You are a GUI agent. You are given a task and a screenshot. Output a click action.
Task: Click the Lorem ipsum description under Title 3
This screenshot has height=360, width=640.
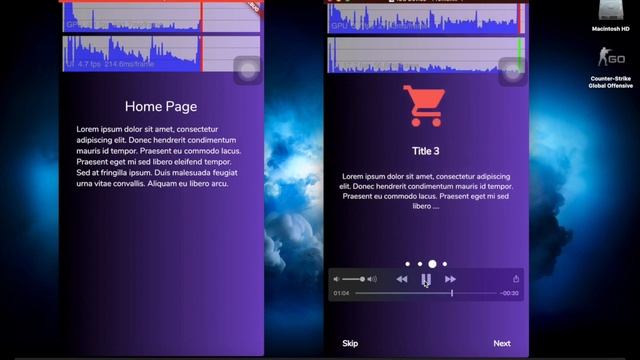tap(426, 191)
